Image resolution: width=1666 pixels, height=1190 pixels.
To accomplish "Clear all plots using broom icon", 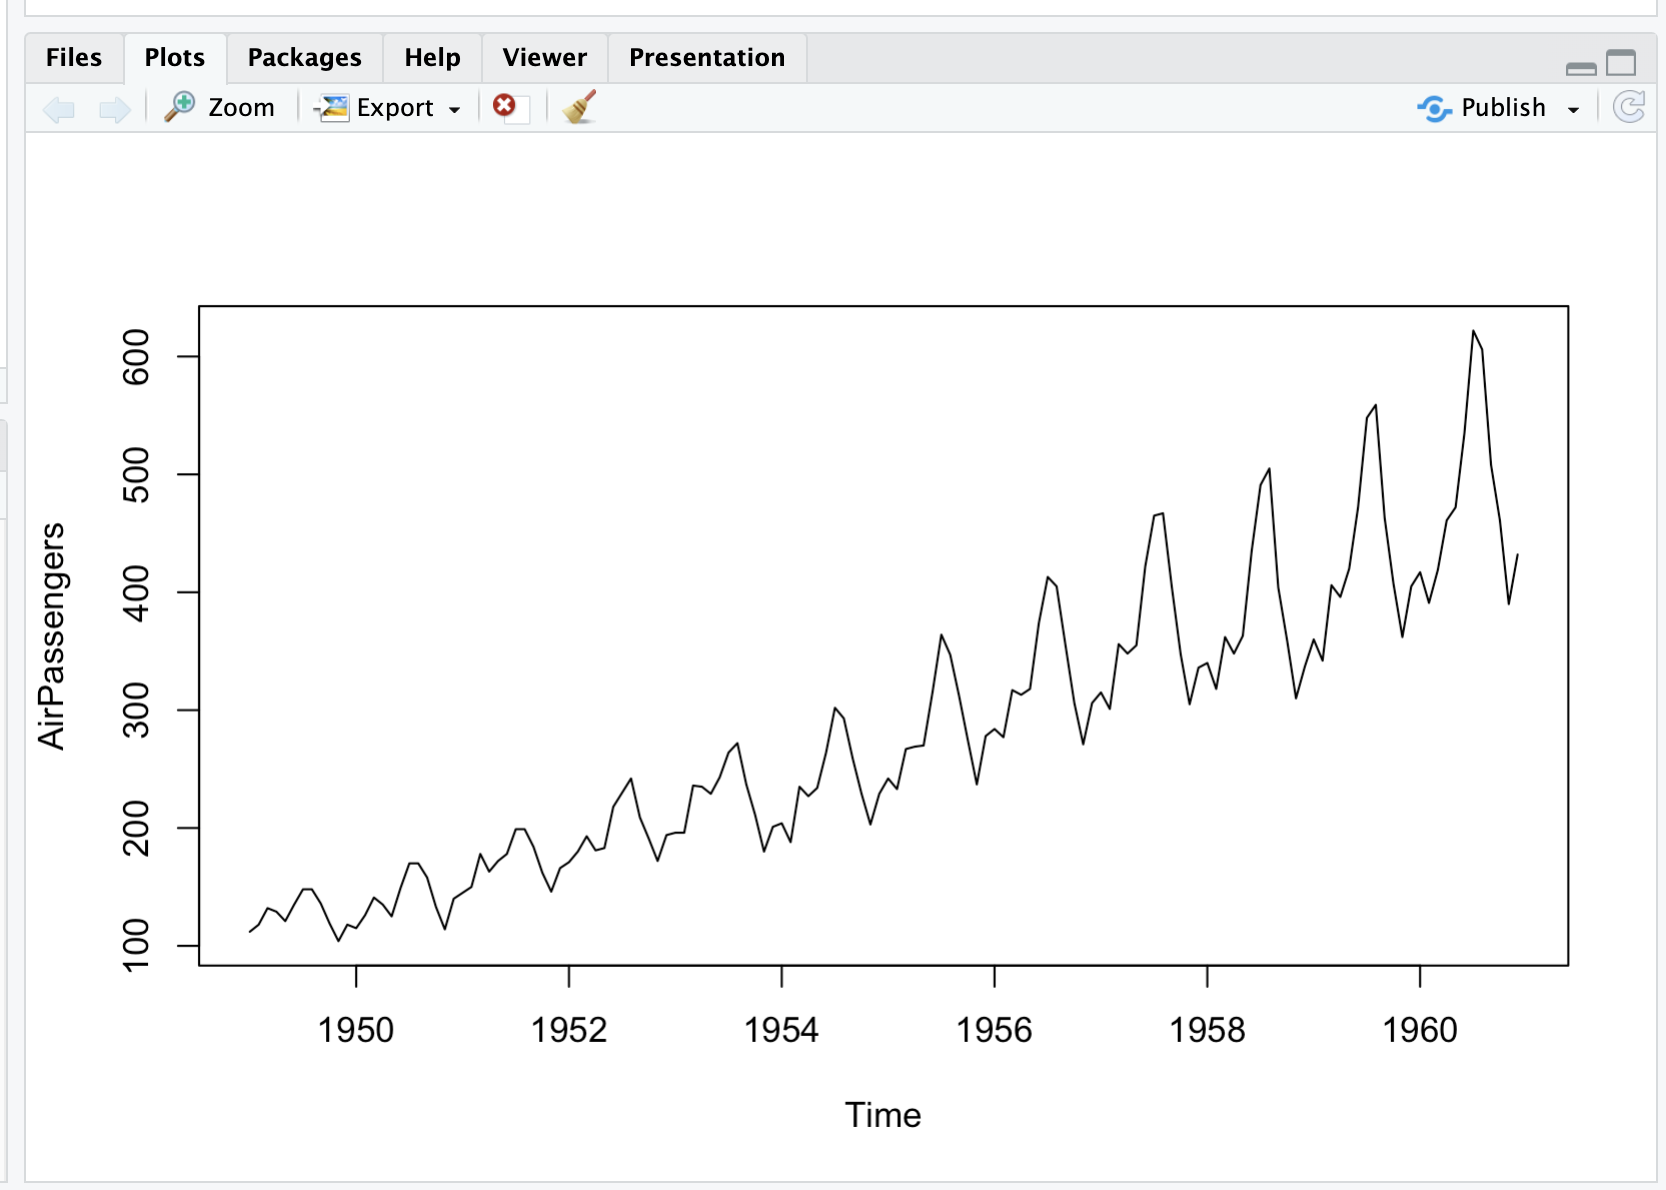I will coord(579,107).
